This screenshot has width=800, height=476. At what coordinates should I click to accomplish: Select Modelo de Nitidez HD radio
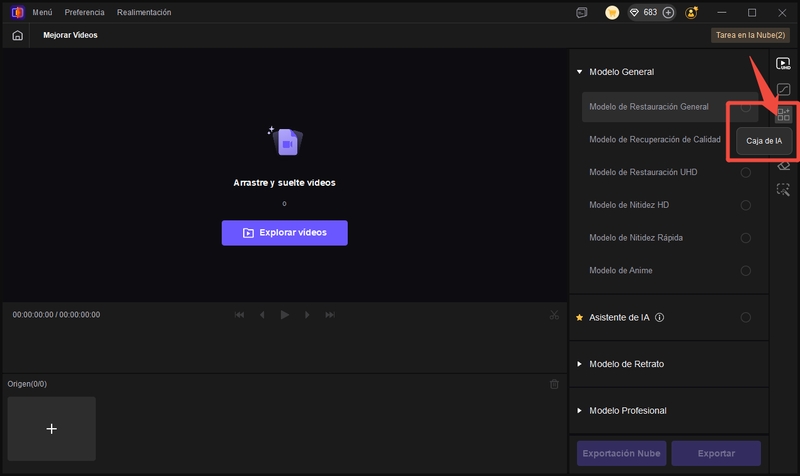[745, 205]
